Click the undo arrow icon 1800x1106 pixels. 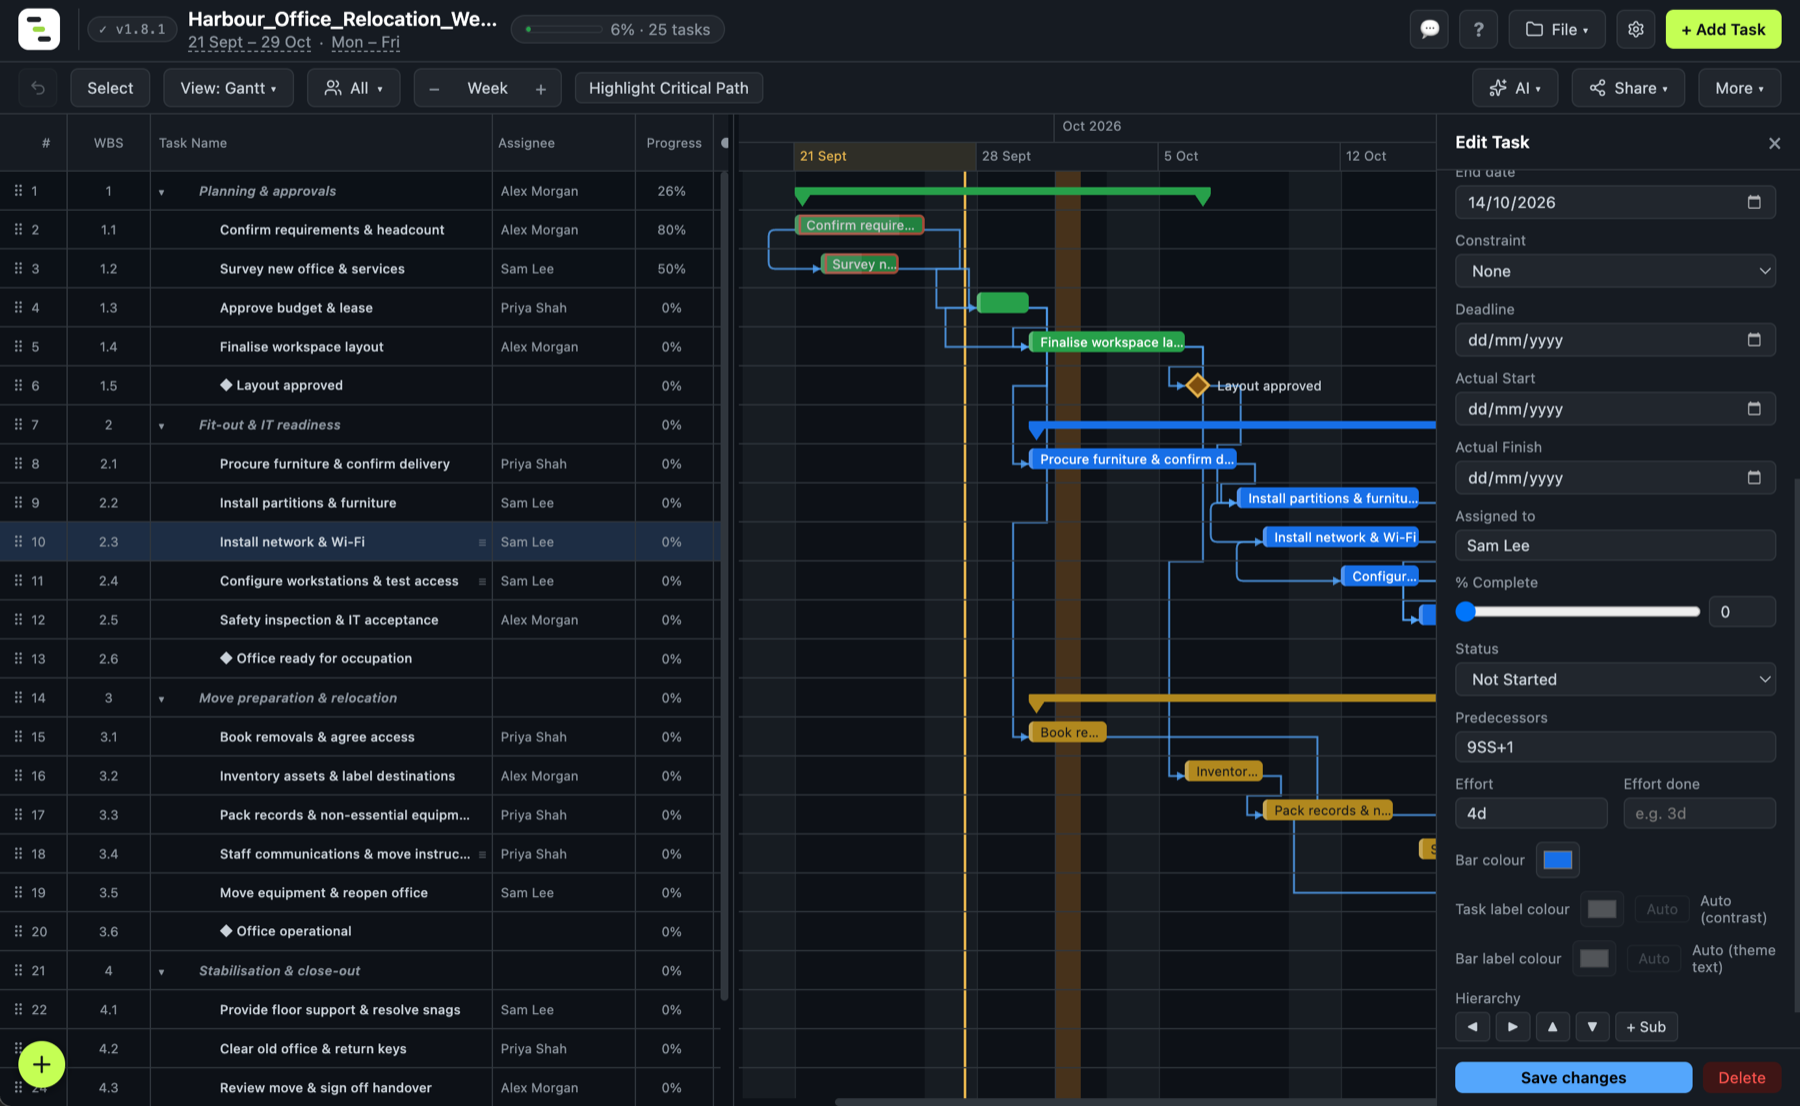(38, 88)
